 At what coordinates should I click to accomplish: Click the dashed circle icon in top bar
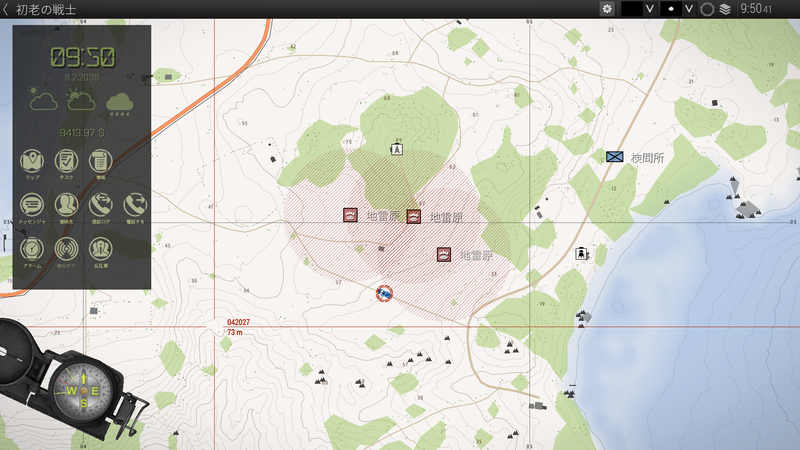(707, 9)
